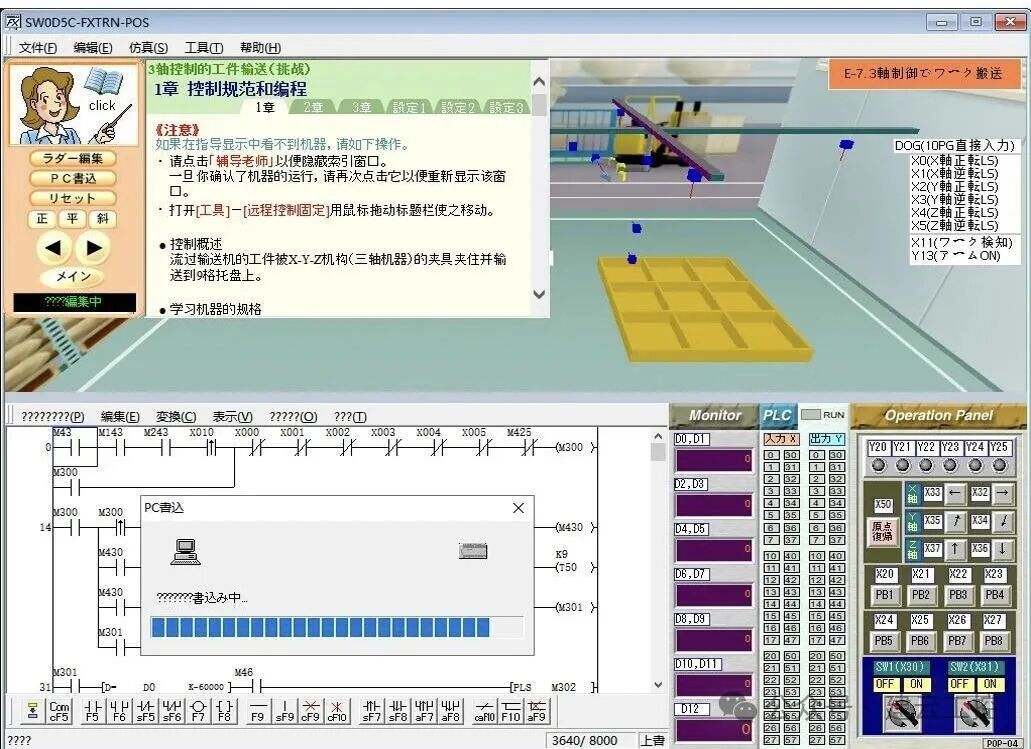1031x749 pixels.
Task: Click the F5 normally-open contact tool
Action: pos(92,711)
